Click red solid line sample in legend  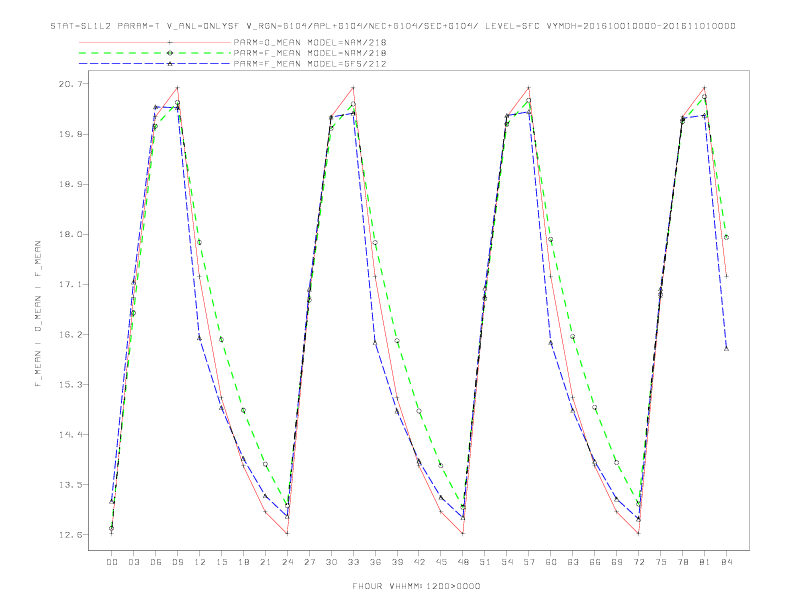coord(155,42)
